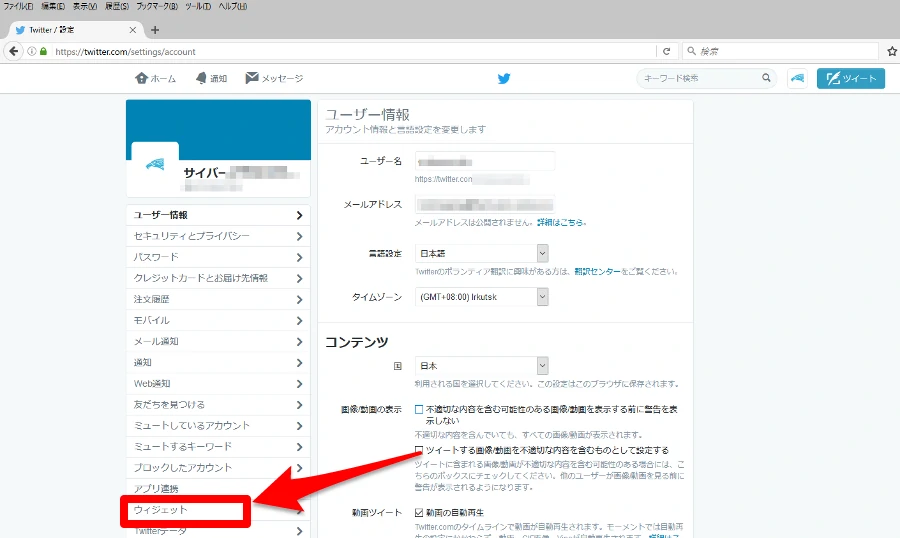Image resolution: width=900 pixels, height=538 pixels.
Task: Open モバイル settings
Action: pyautogui.click(x=218, y=320)
